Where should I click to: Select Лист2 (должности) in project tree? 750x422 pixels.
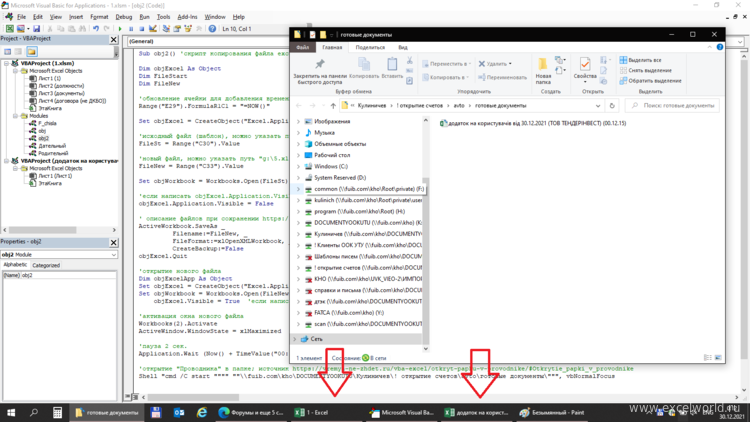(x=61, y=86)
